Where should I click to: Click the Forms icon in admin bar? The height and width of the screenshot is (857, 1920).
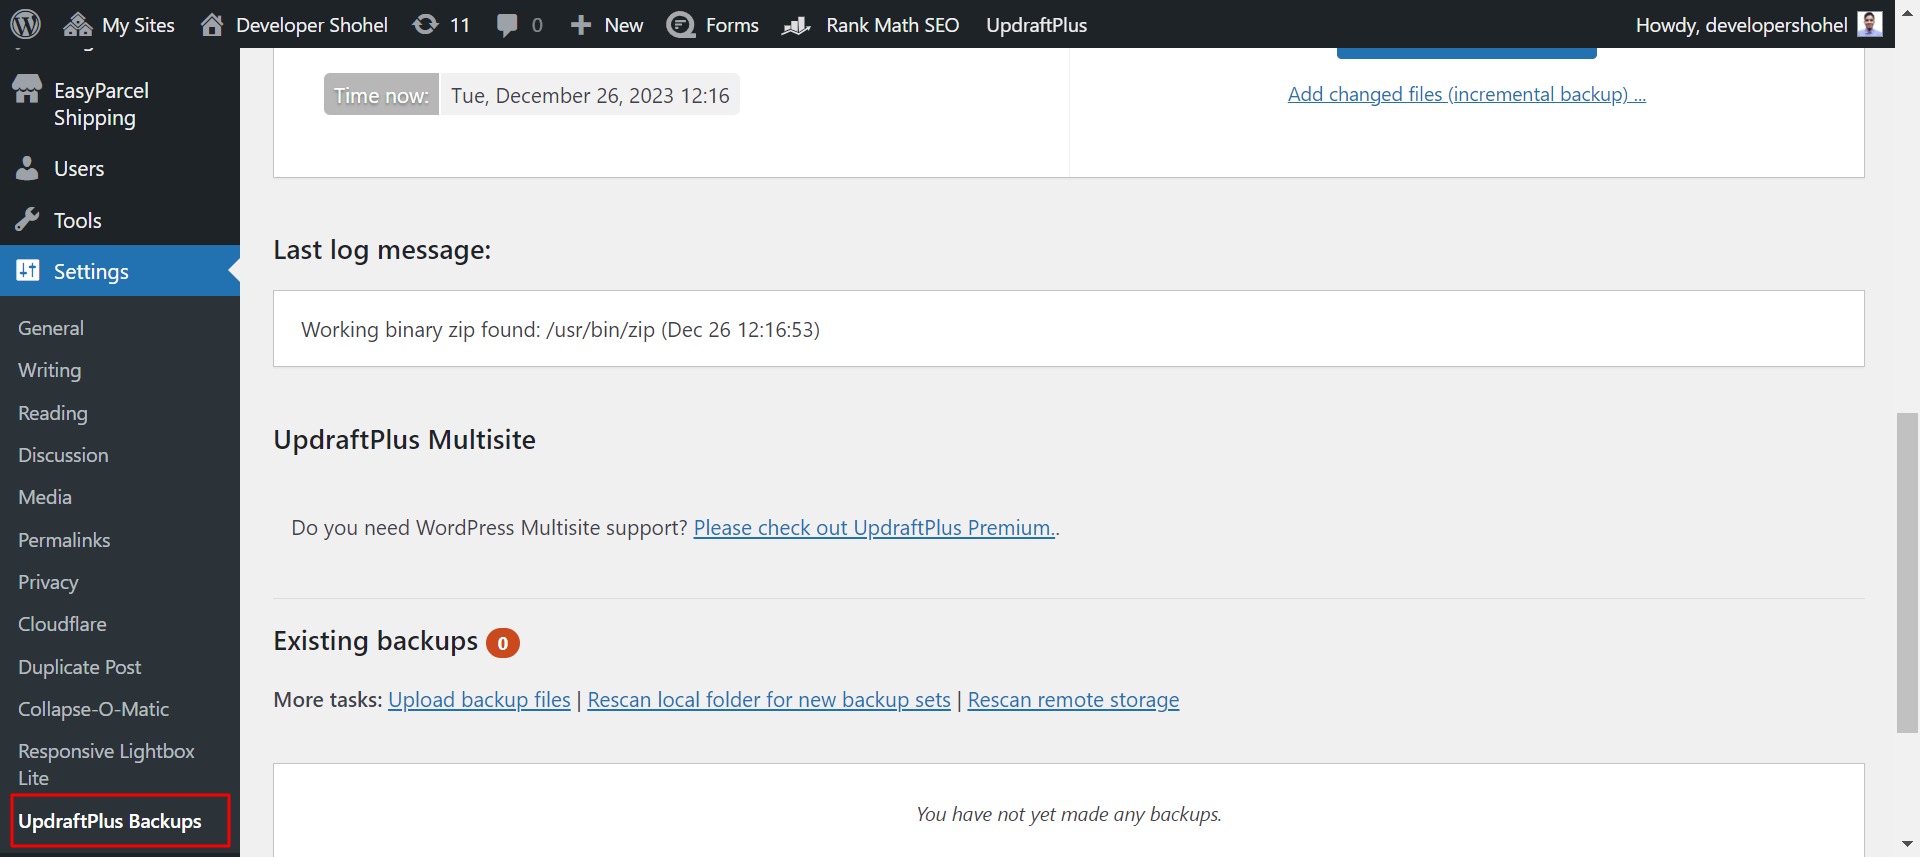[x=681, y=25]
